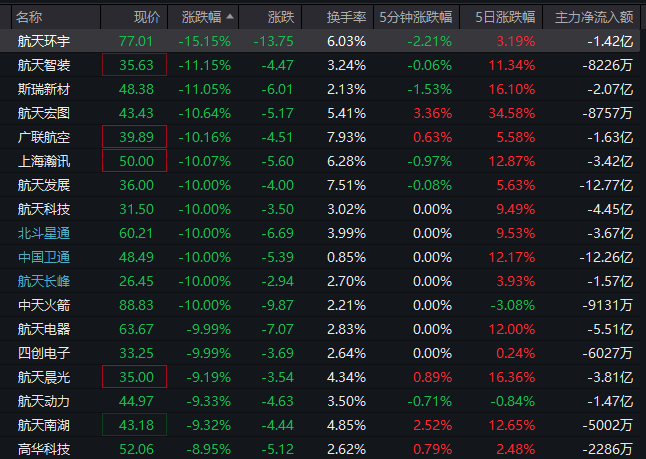Click the 名称 column header
This screenshot has height=459, width=646.
[30, 17]
